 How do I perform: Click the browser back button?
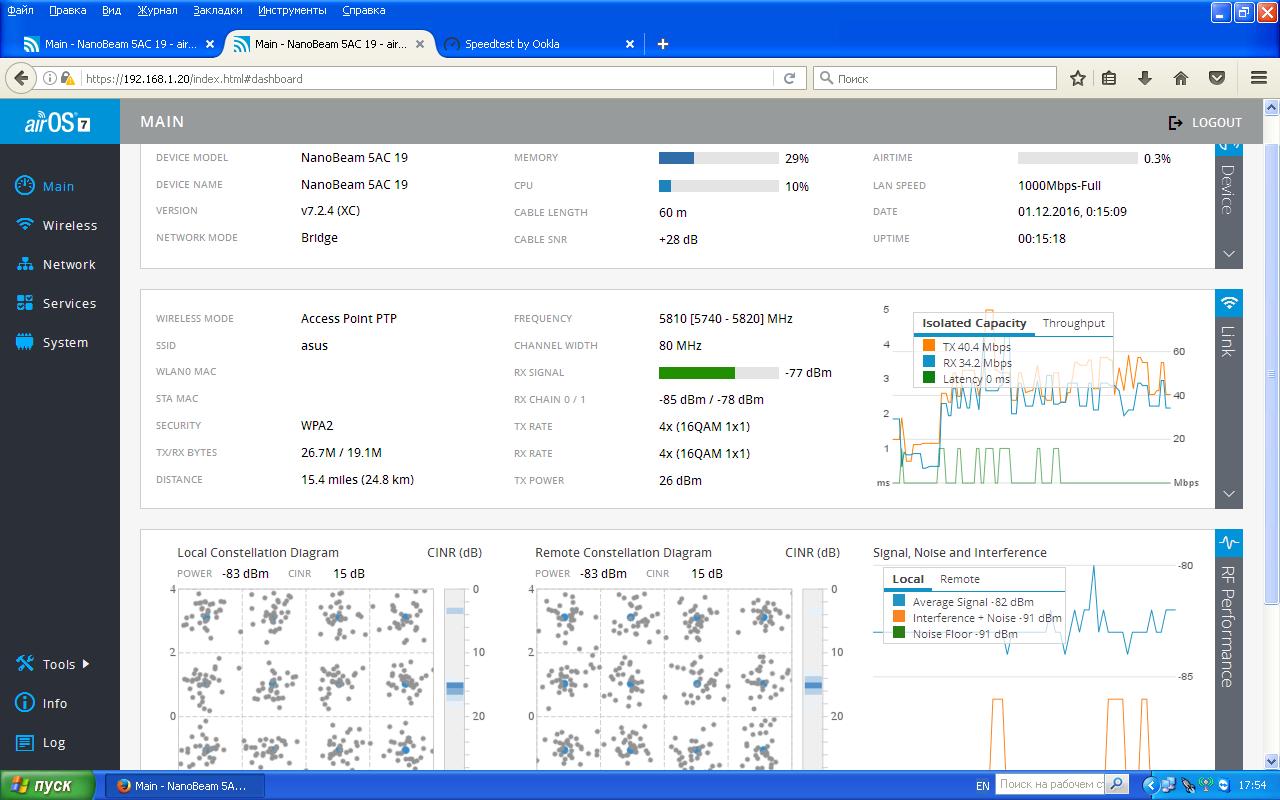tap(21, 78)
